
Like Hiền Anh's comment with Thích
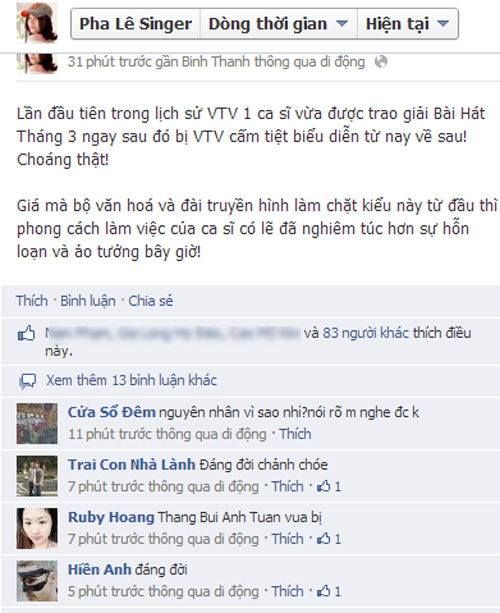click(x=287, y=591)
